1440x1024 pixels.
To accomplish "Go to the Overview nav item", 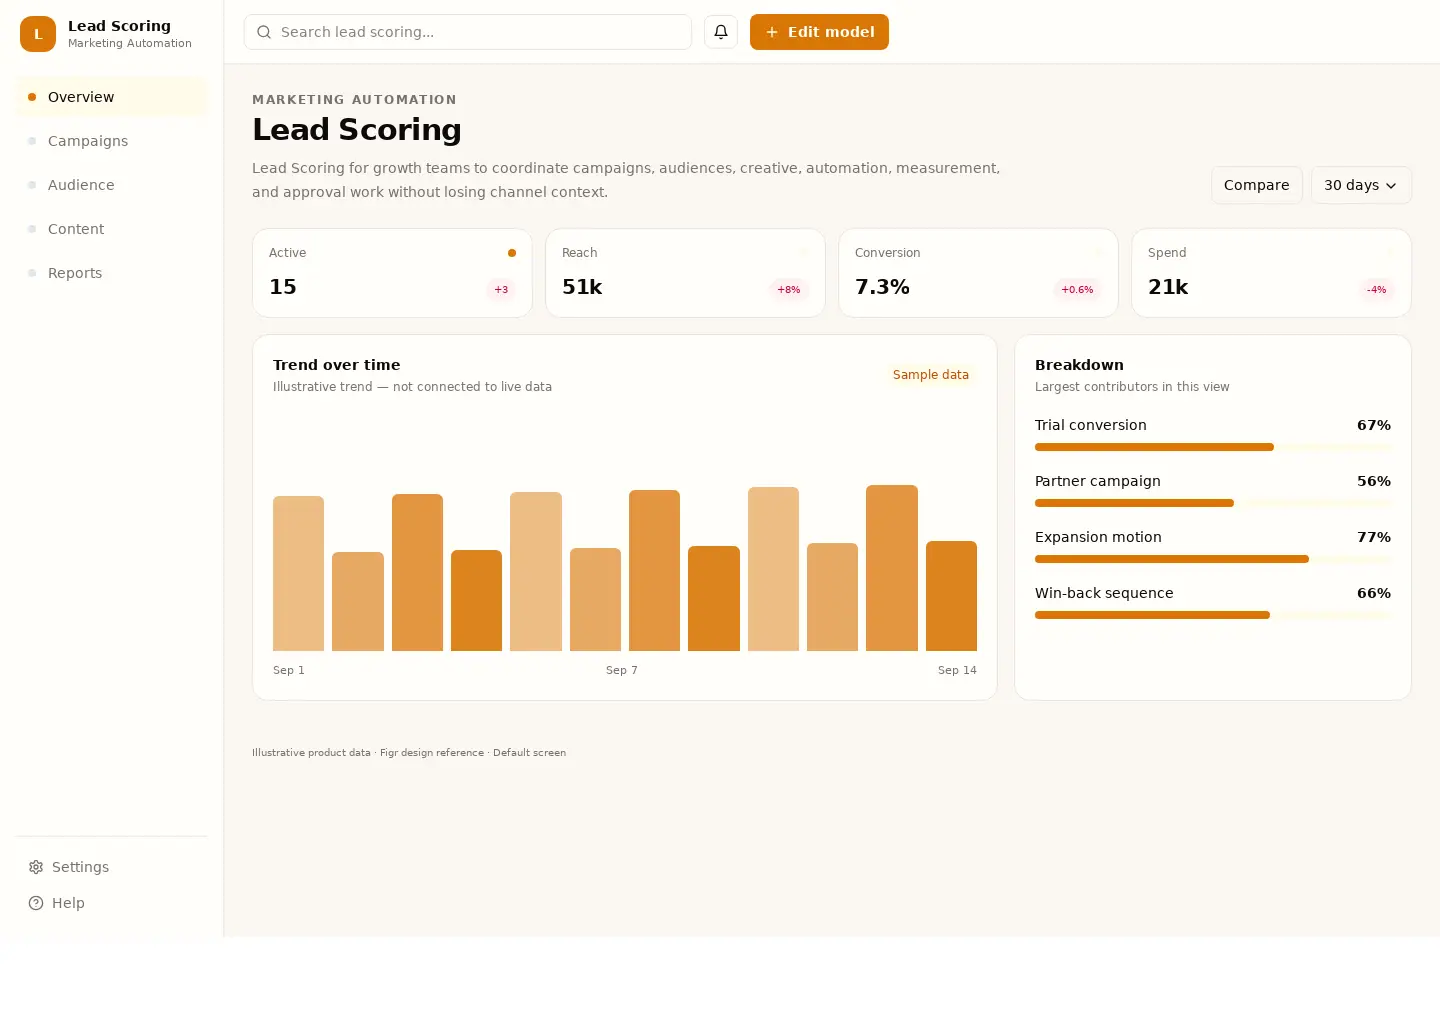I will (111, 97).
